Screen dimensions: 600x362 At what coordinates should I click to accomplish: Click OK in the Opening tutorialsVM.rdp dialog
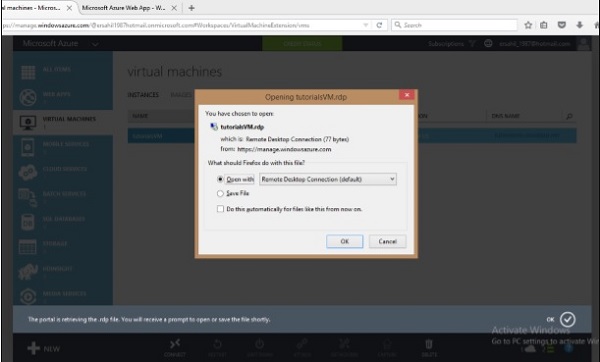coord(344,241)
